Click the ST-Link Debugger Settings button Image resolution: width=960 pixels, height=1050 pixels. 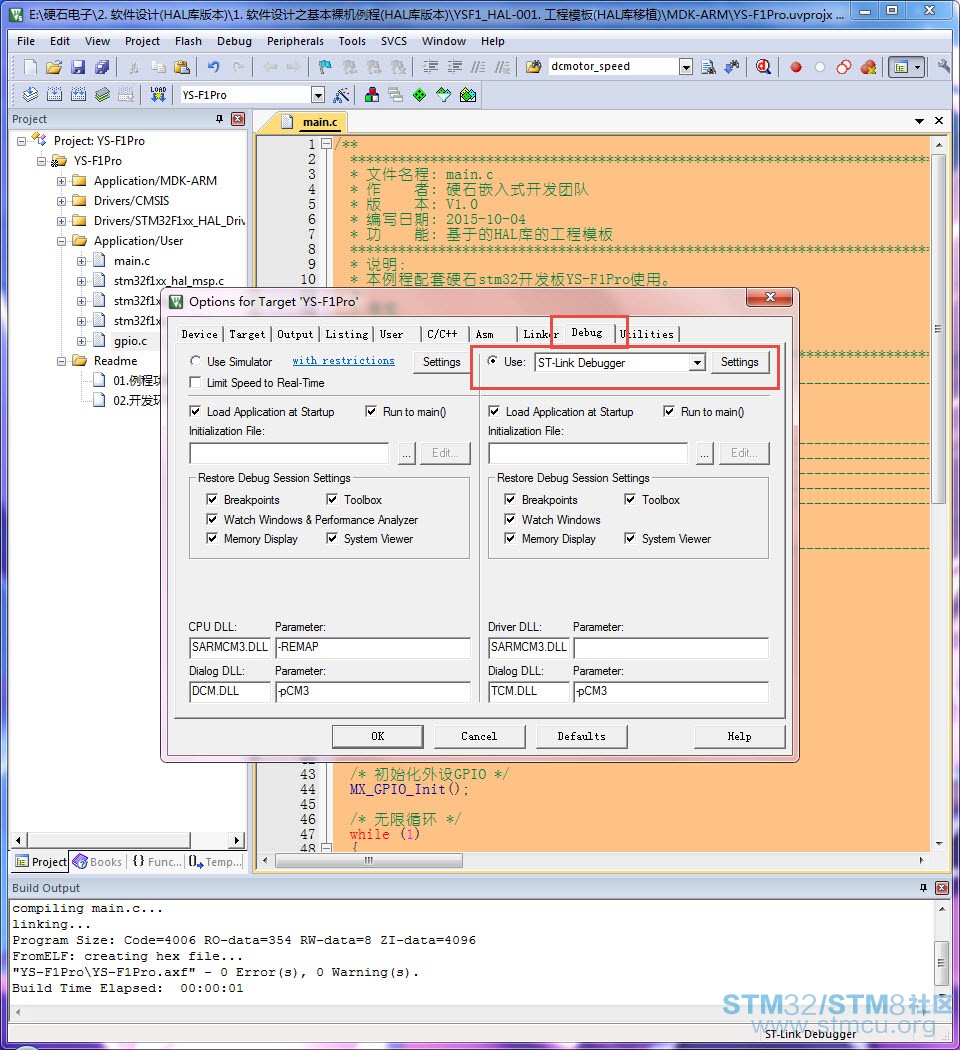click(x=739, y=362)
